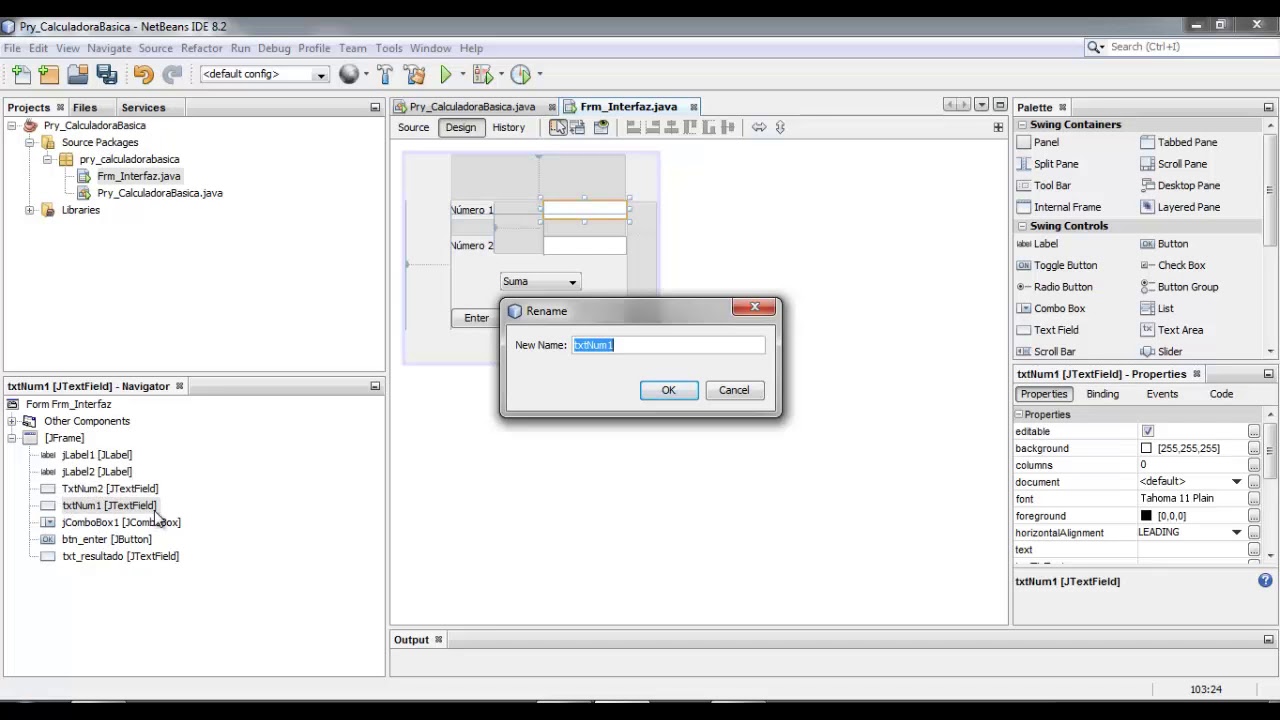Click Cancel in the Rename dialog
The image size is (1280, 720).
pos(733,390)
